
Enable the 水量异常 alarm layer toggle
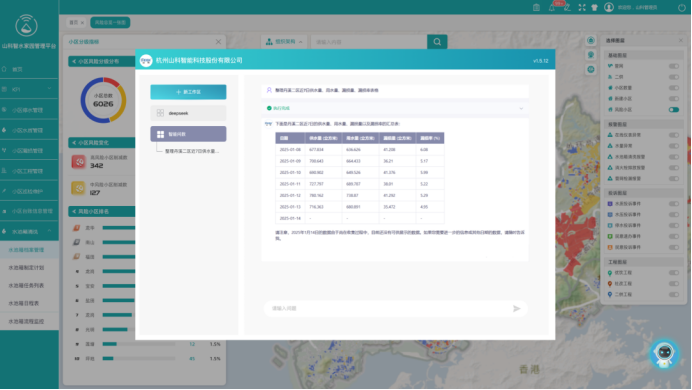(x=673, y=146)
